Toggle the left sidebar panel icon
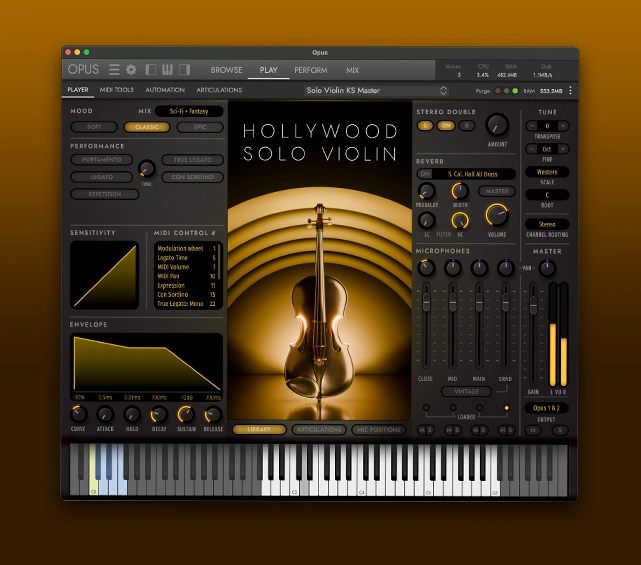 pyautogui.click(x=150, y=70)
